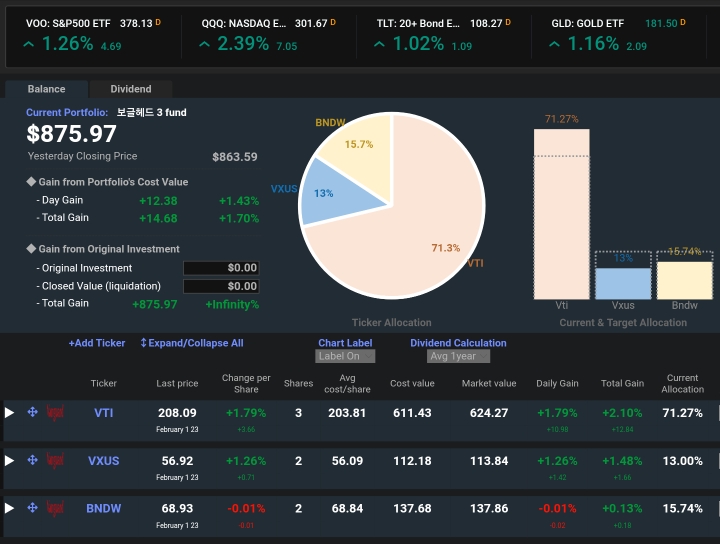Click the +Add Ticker link
Image resolution: width=720 pixels, height=544 pixels.
[97, 343]
